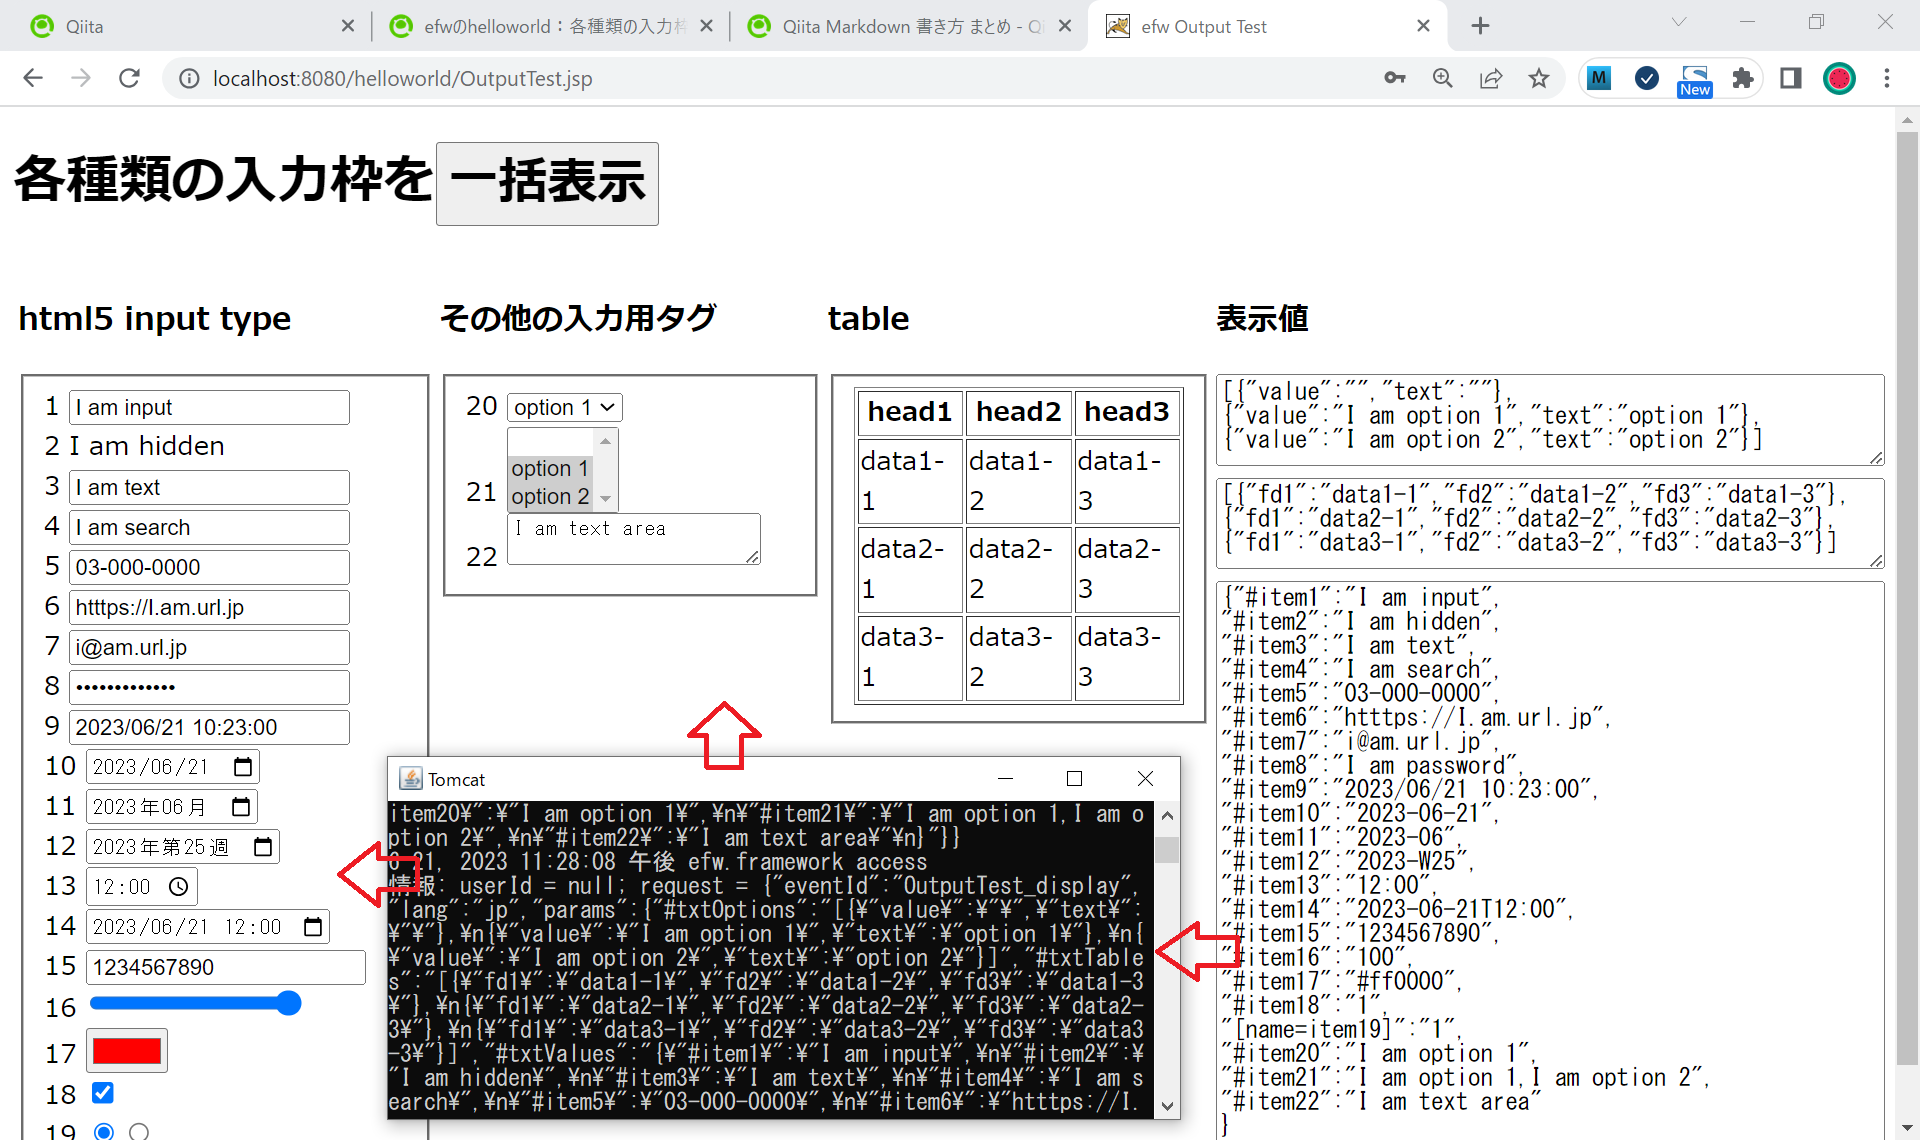Click the bookmark star icon
This screenshot has height=1140, width=1920.
click(1539, 78)
